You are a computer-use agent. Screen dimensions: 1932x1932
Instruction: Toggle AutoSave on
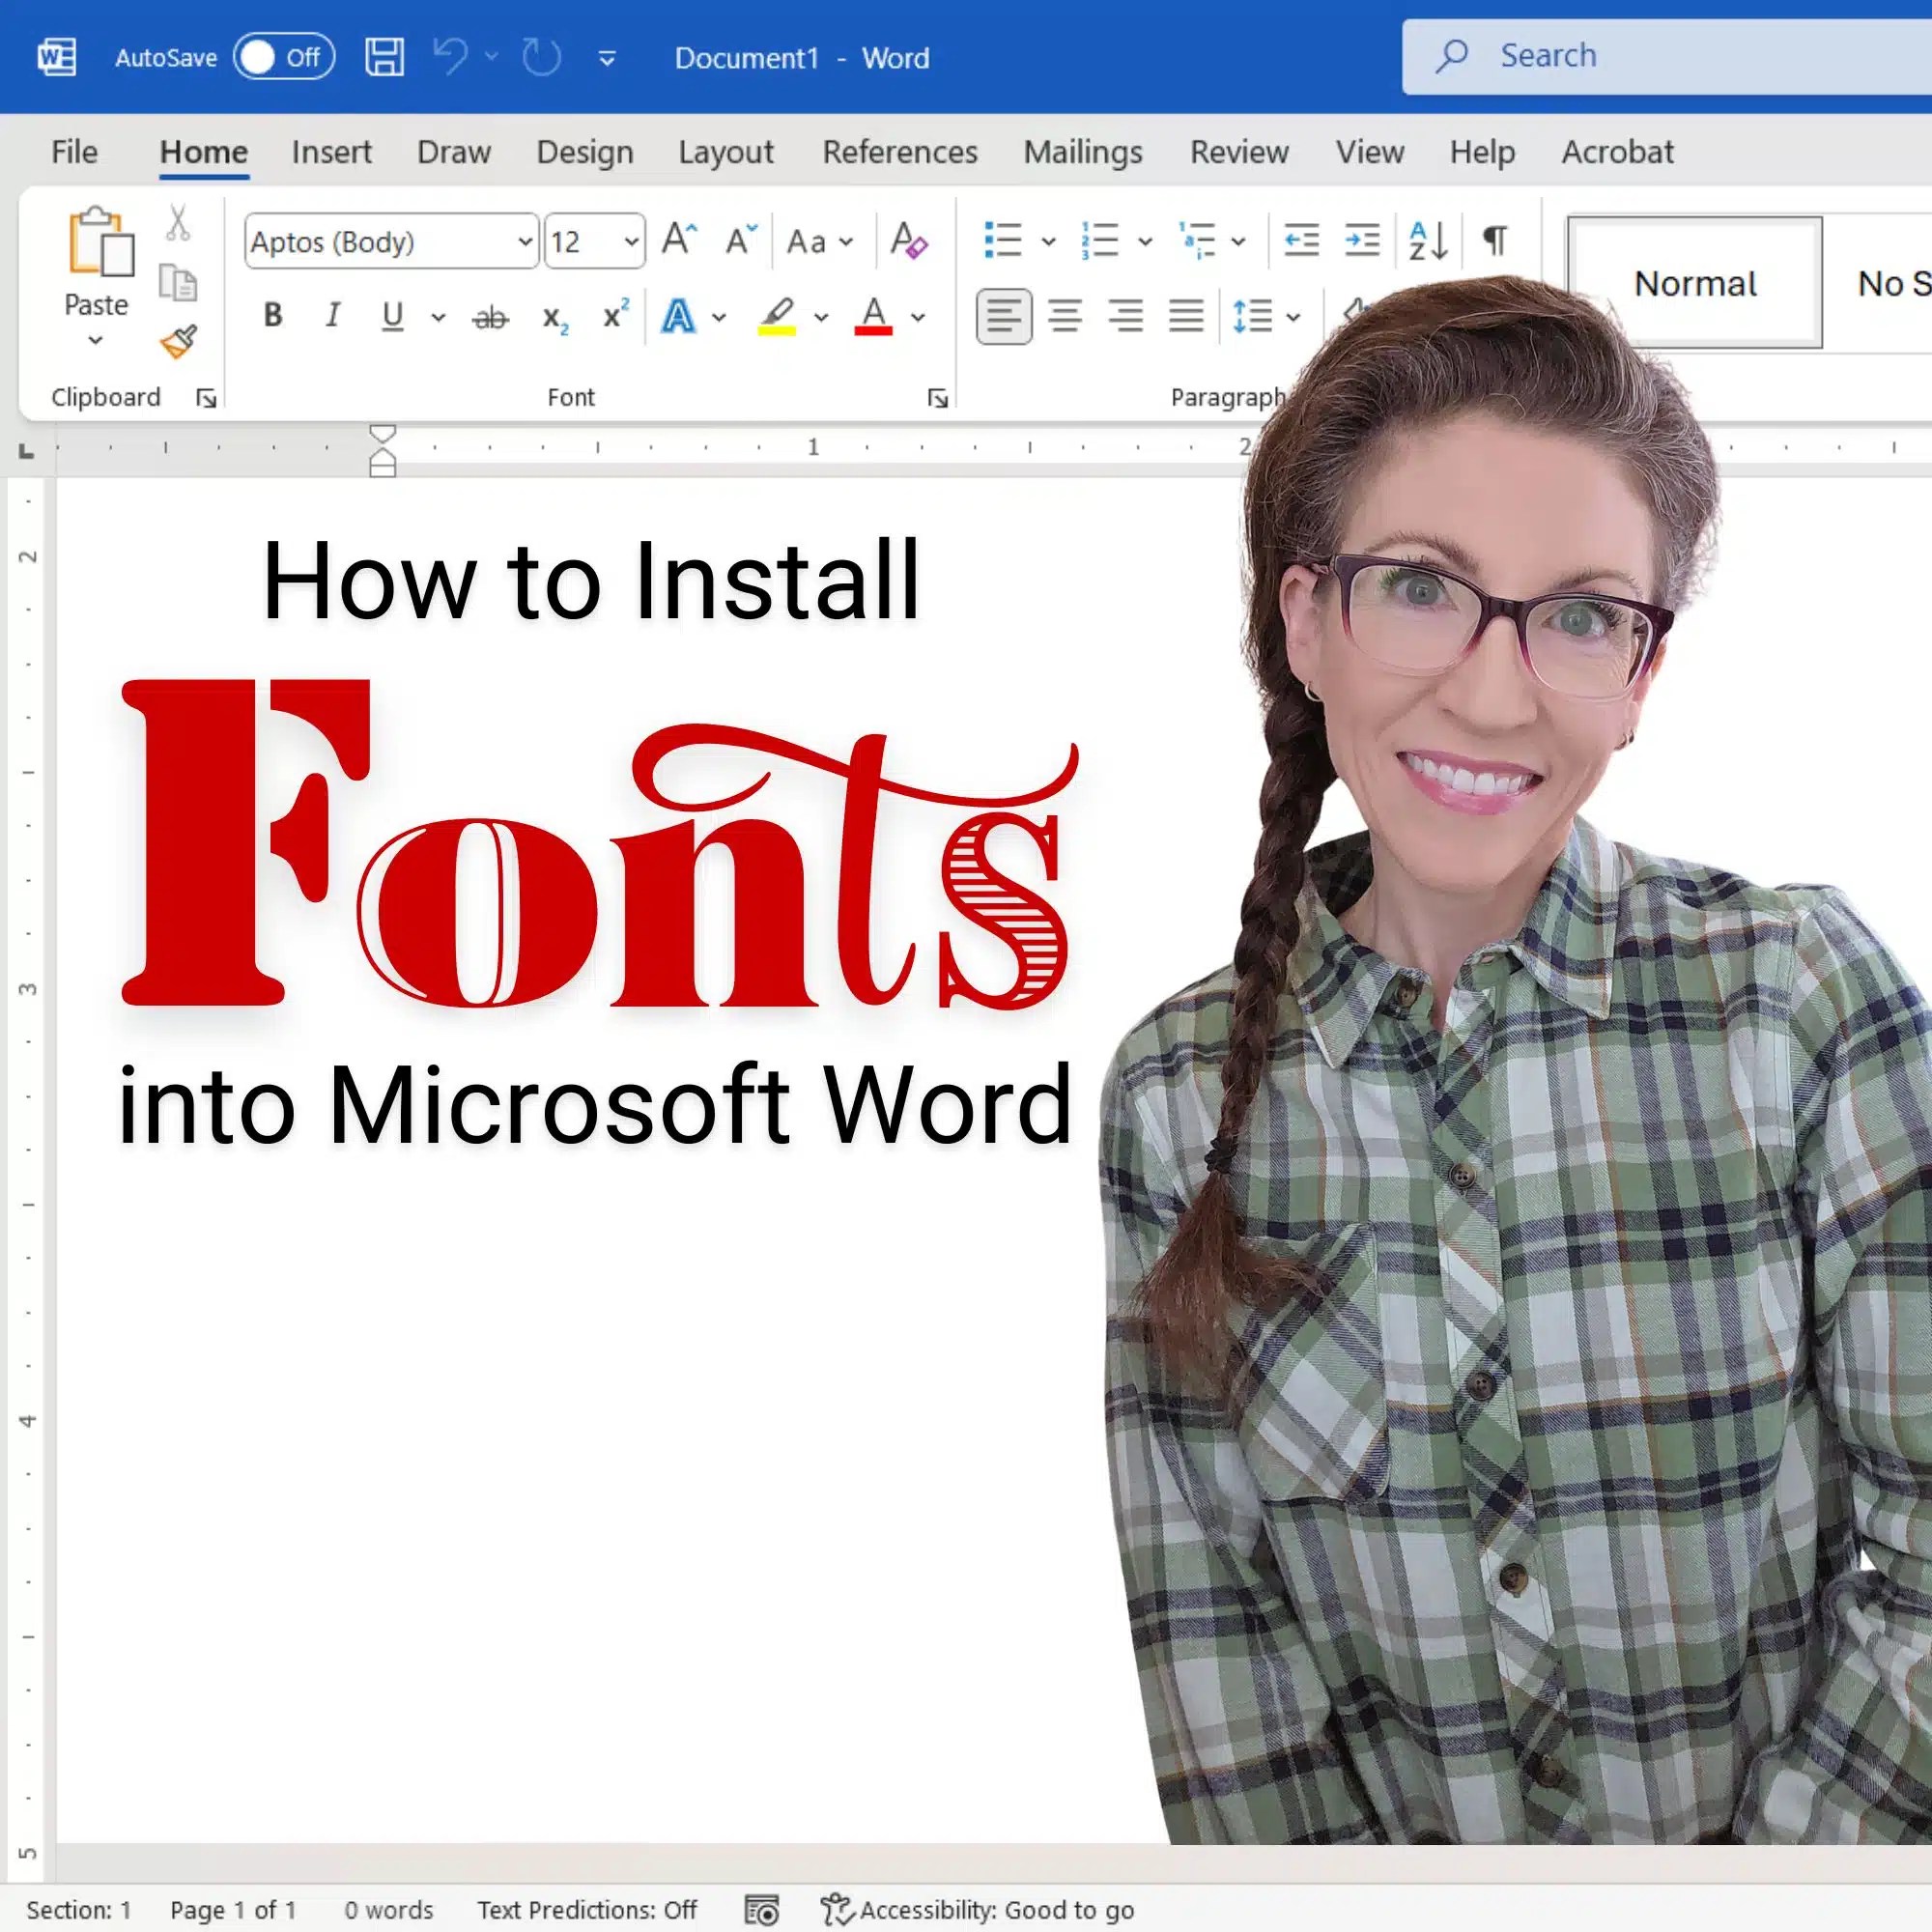(x=284, y=57)
